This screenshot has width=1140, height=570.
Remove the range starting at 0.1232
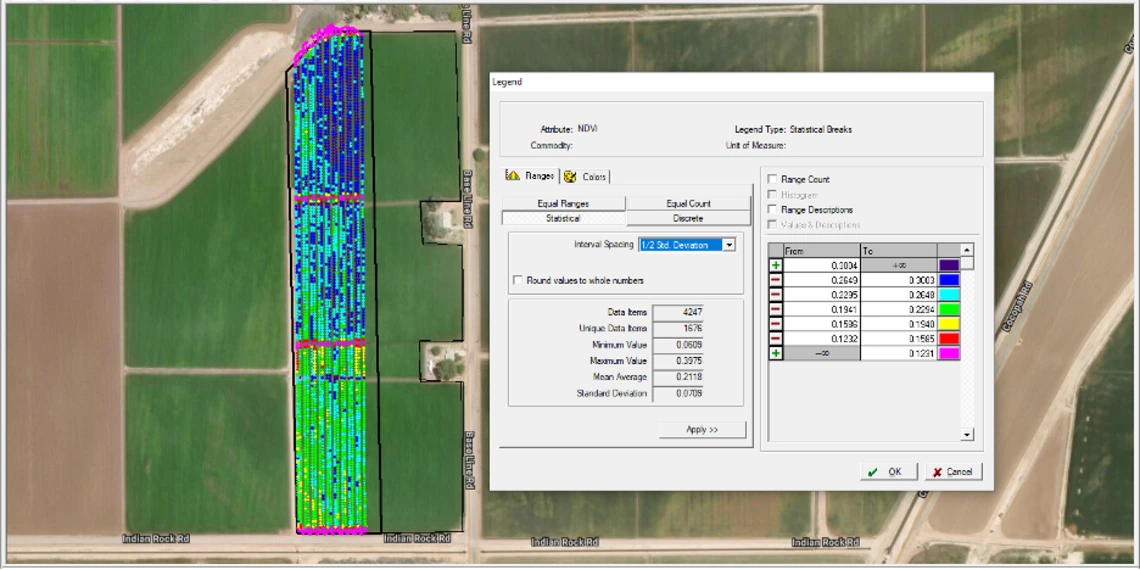(776, 339)
